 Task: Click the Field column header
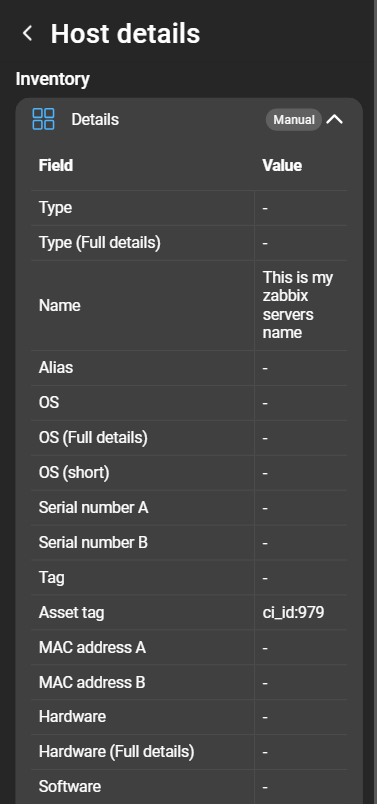pos(56,165)
